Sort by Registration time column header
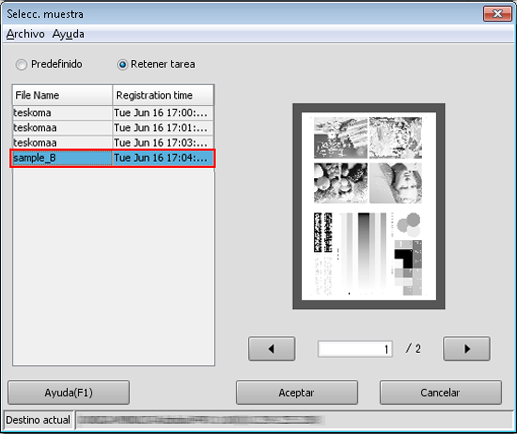This screenshot has height=434, width=517. point(163,95)
